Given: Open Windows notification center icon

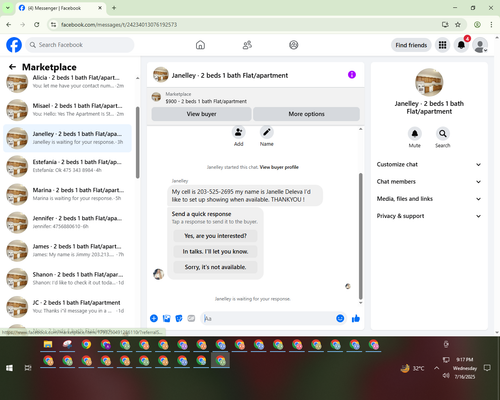Looking at the screenshot, I should tap(487, 368).
